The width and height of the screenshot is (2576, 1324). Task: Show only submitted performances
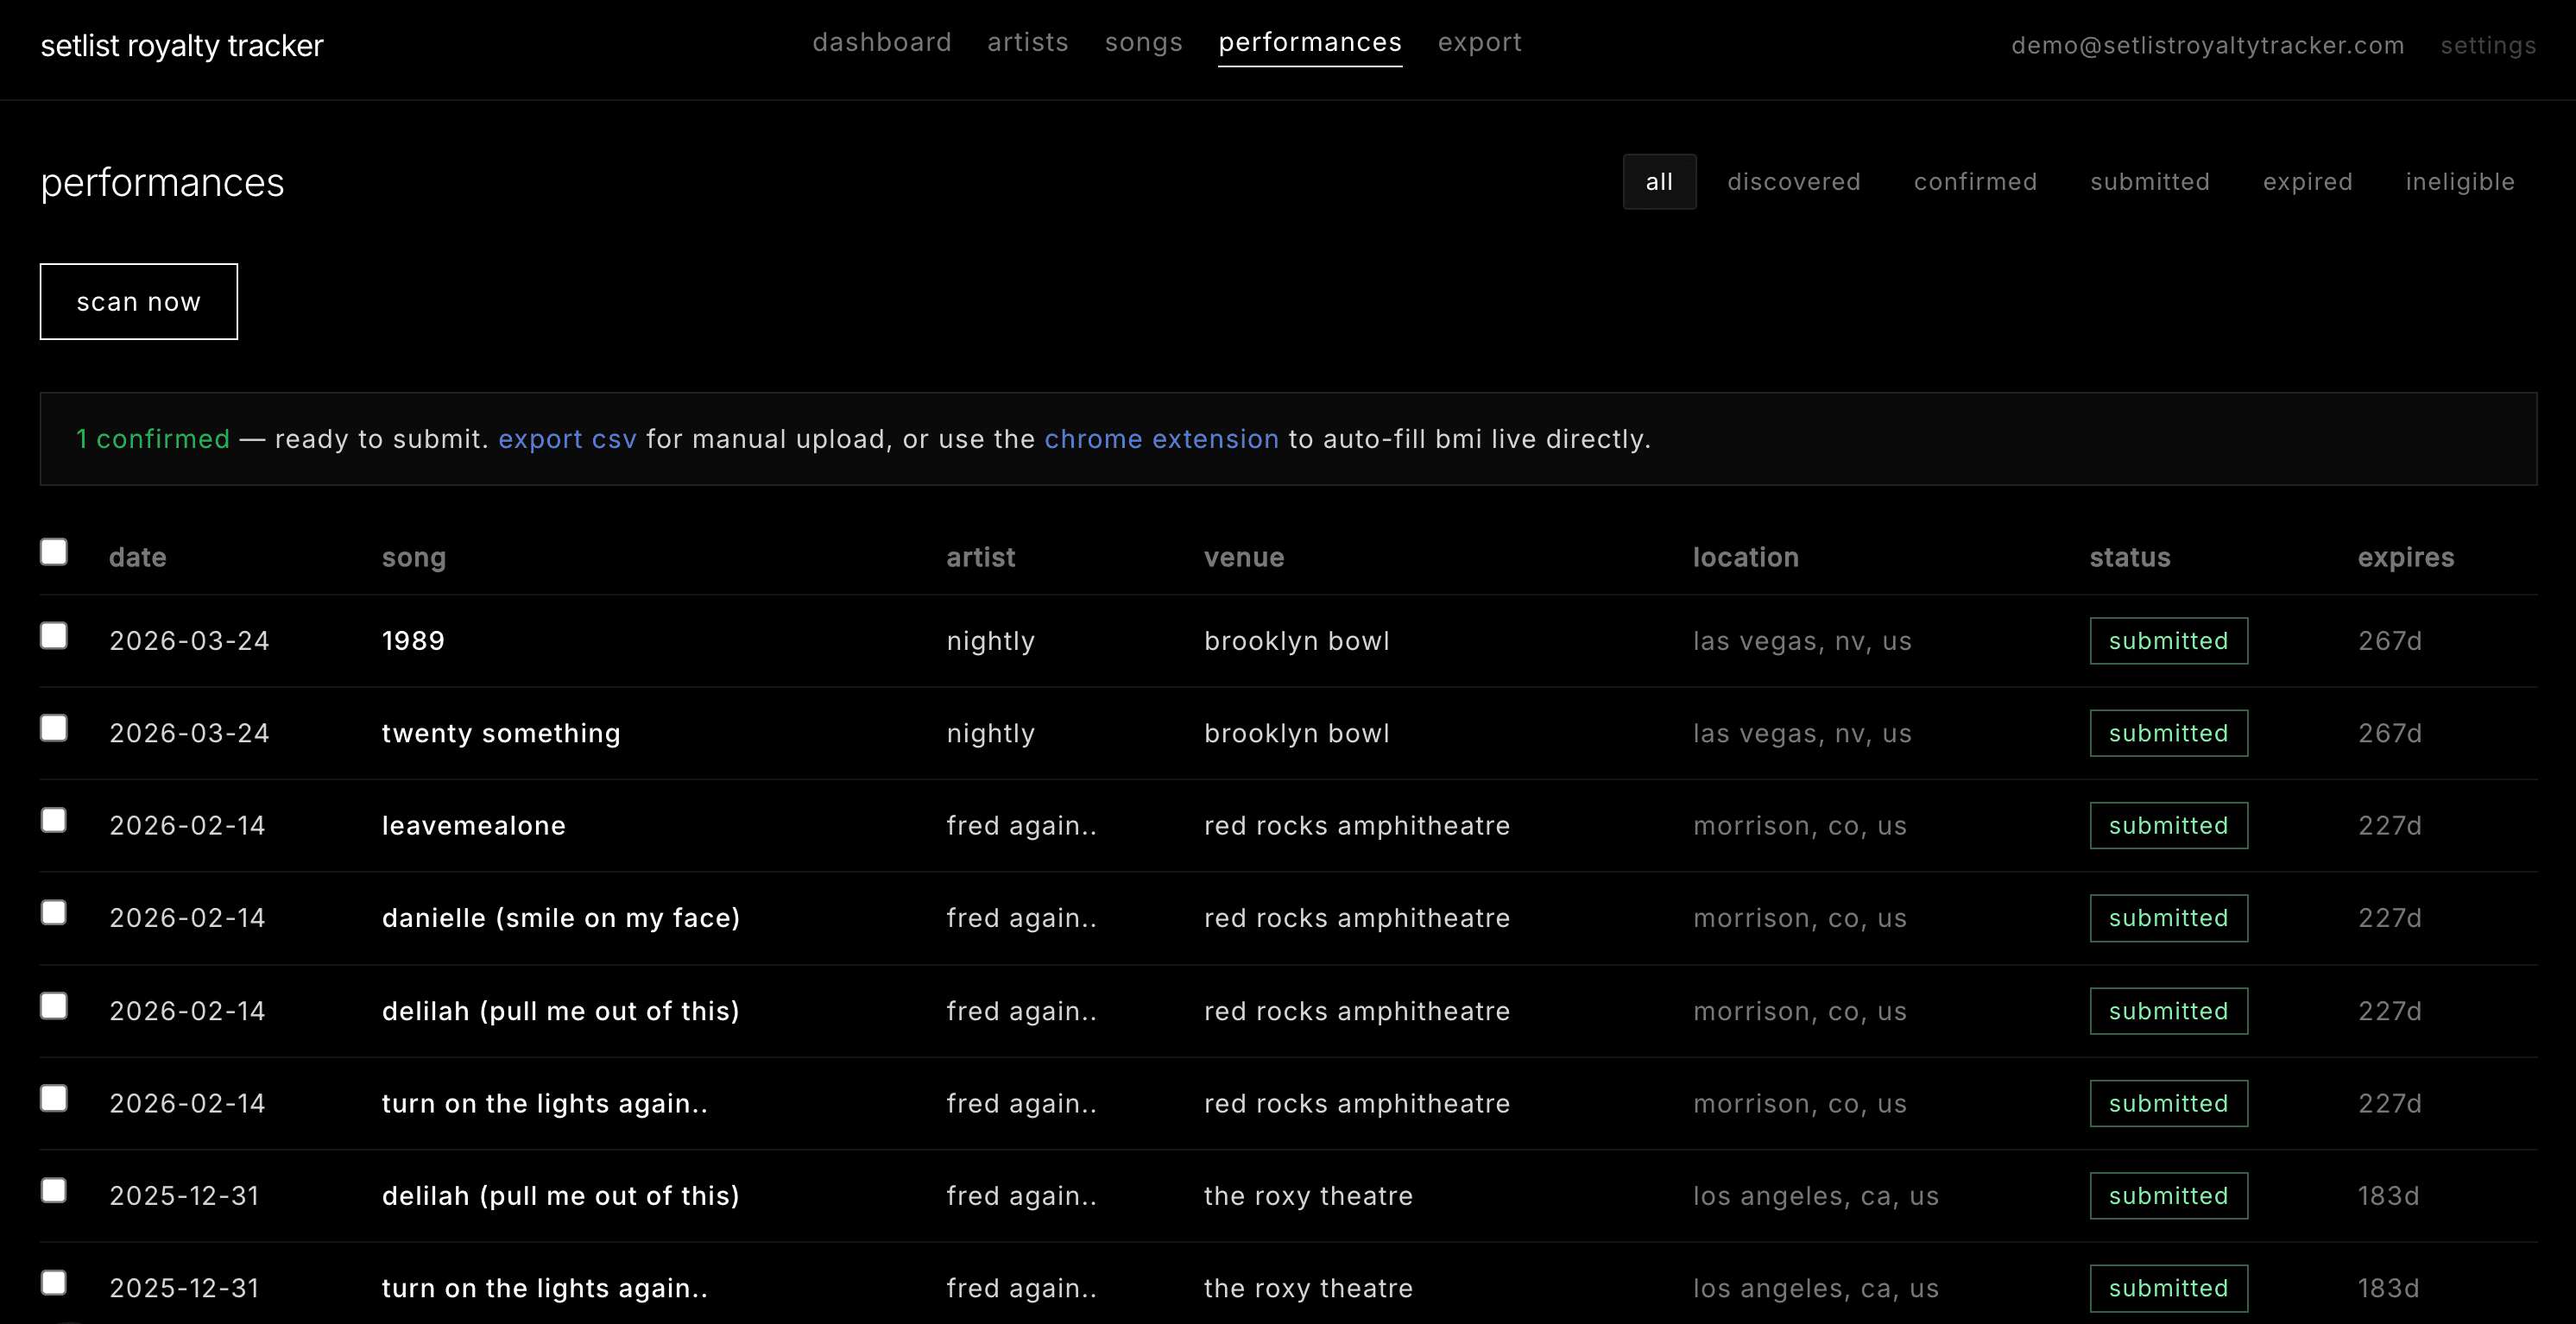(2150, 181)
